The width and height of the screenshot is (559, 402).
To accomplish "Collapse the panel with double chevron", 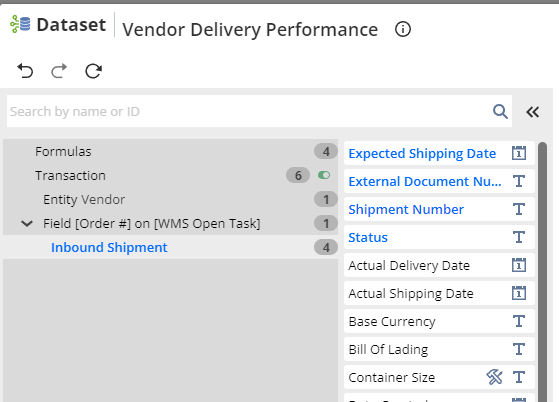I will (533, 112).
